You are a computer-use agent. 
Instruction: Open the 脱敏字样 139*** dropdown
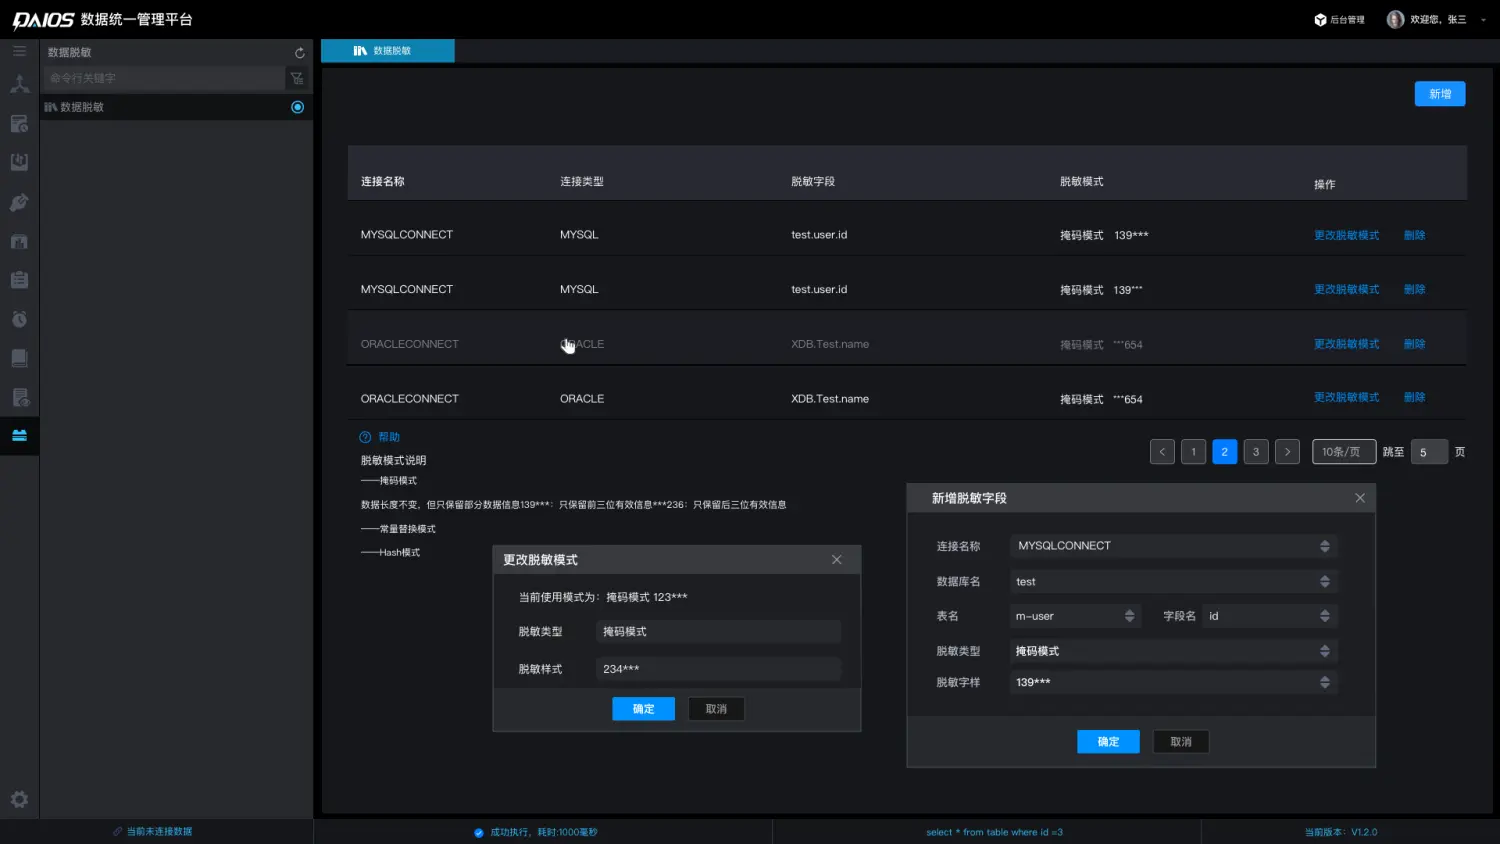pyautogui.click(x=1173, y=682)
